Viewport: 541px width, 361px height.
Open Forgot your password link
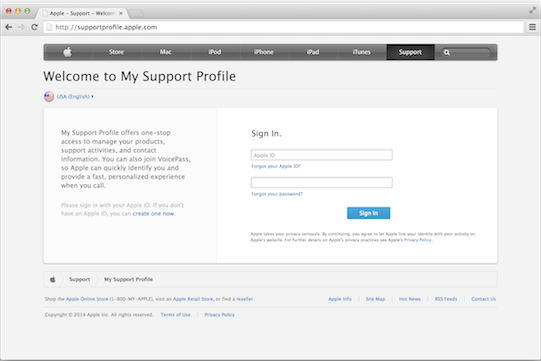pos(277,194)
